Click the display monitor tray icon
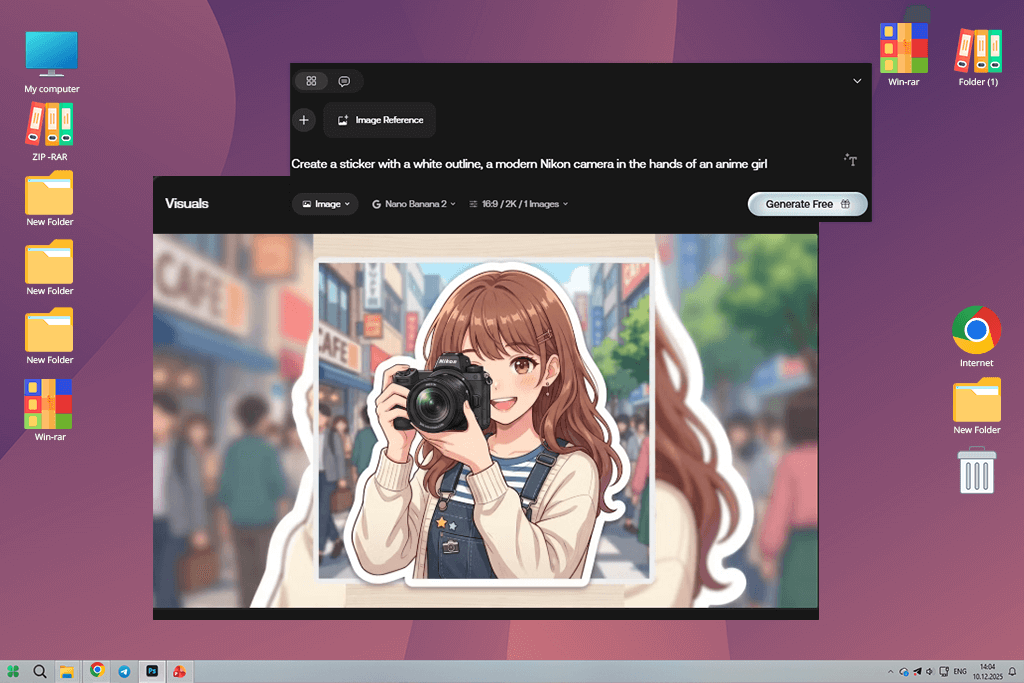Screen dimensions: 1024x683 pyautogui.click(x=944, y=671)
